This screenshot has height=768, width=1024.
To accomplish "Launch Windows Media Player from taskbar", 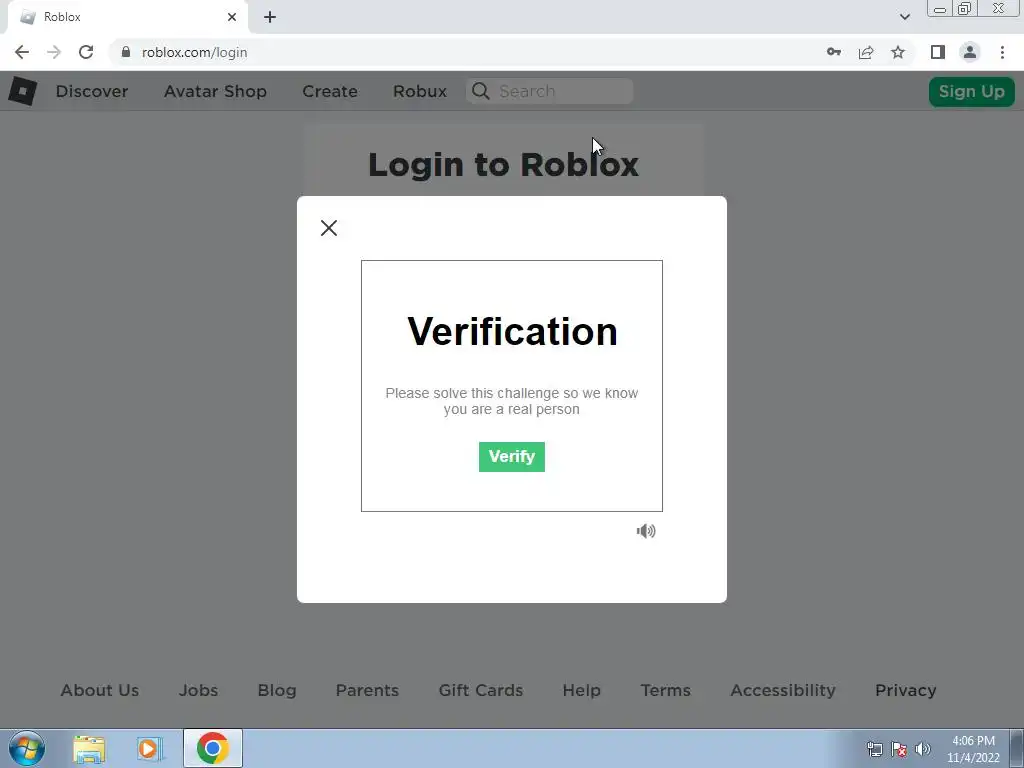I will (x=150, y=749).
